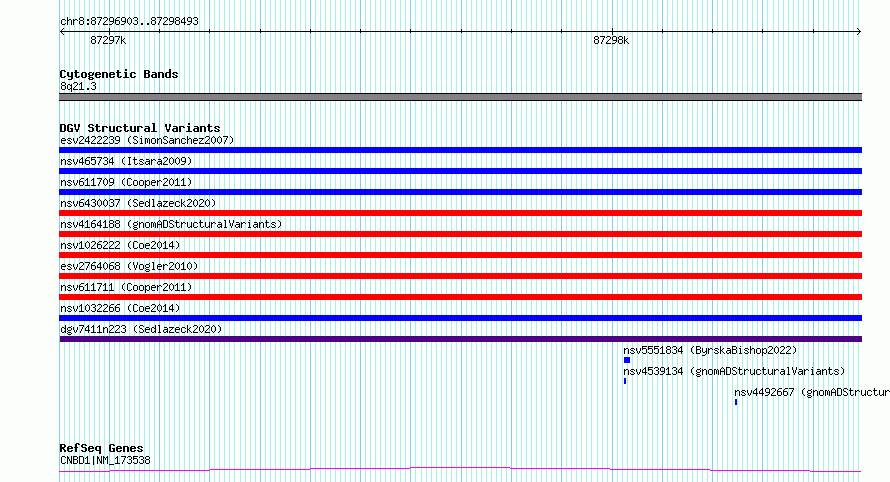Click the esv2422239 (SimonSanchez2007) label

[147, 140]
